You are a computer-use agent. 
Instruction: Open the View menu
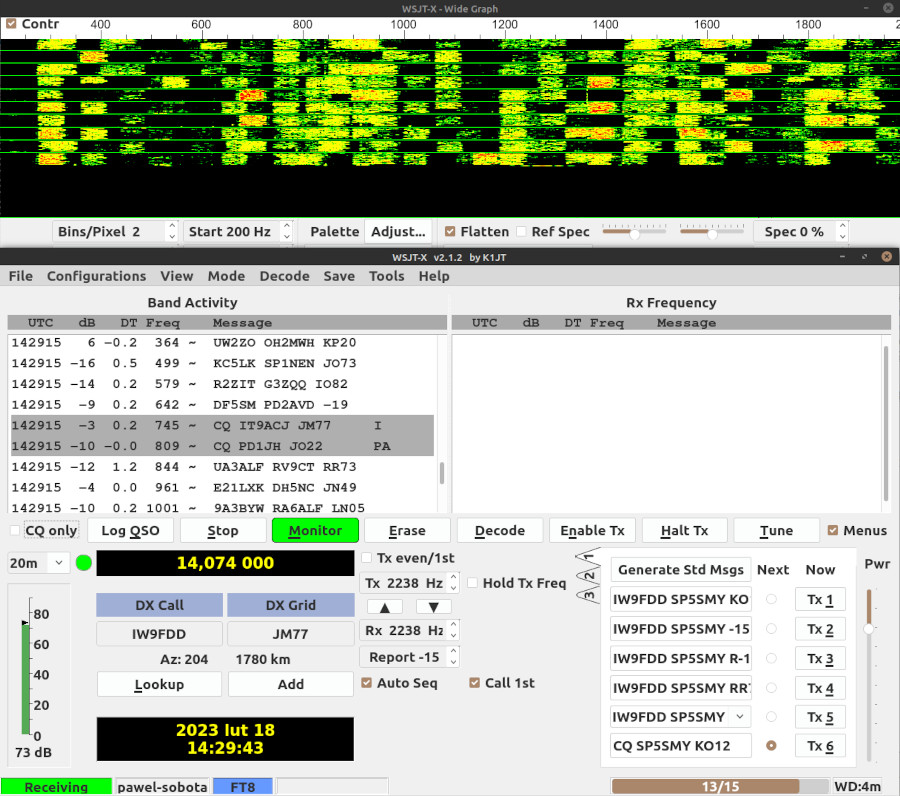[177, 276]
